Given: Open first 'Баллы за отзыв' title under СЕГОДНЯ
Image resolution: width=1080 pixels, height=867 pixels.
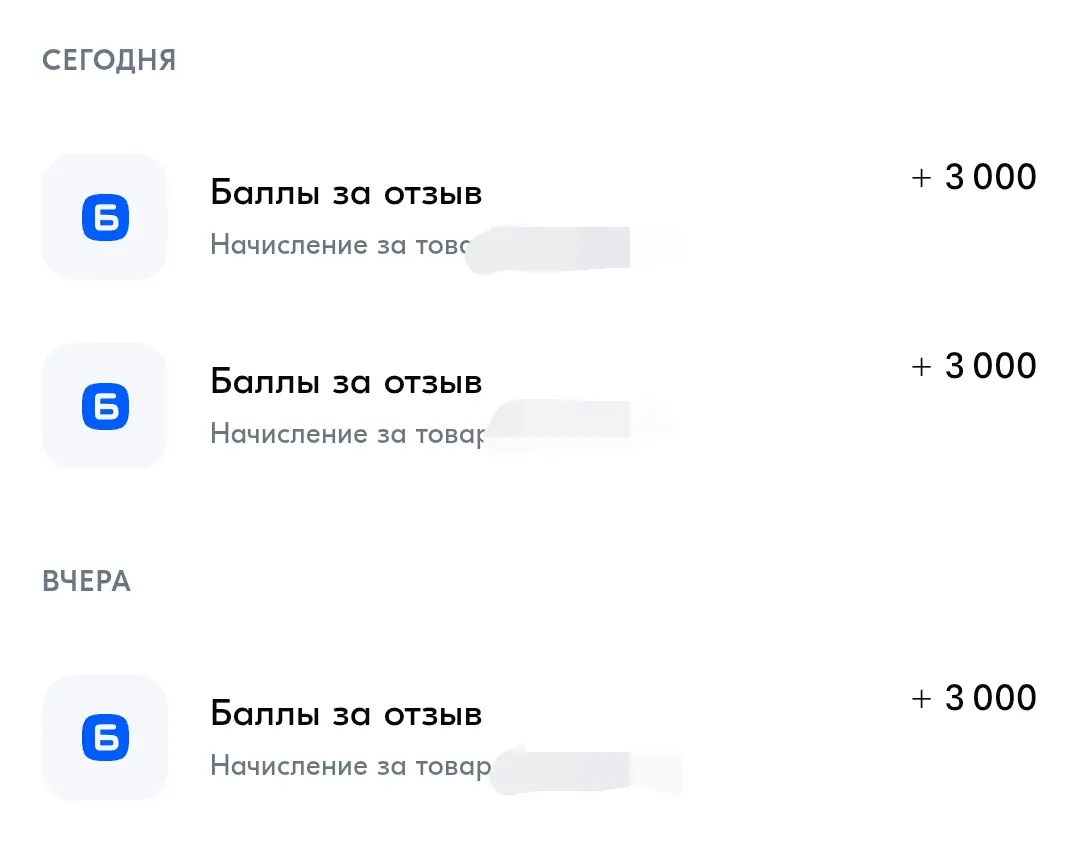Looking at the screenshot, I should pyautogui.click(x=346, y=193).
